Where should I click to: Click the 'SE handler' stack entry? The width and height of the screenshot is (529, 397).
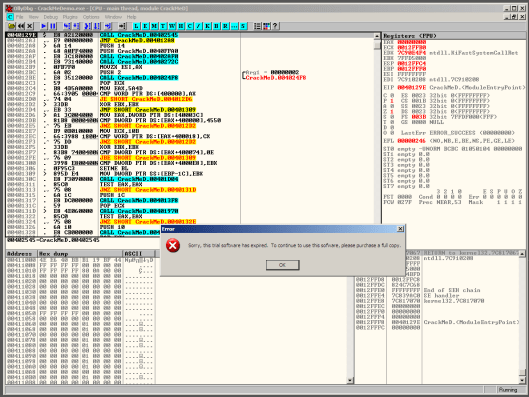tap(441, 295)
